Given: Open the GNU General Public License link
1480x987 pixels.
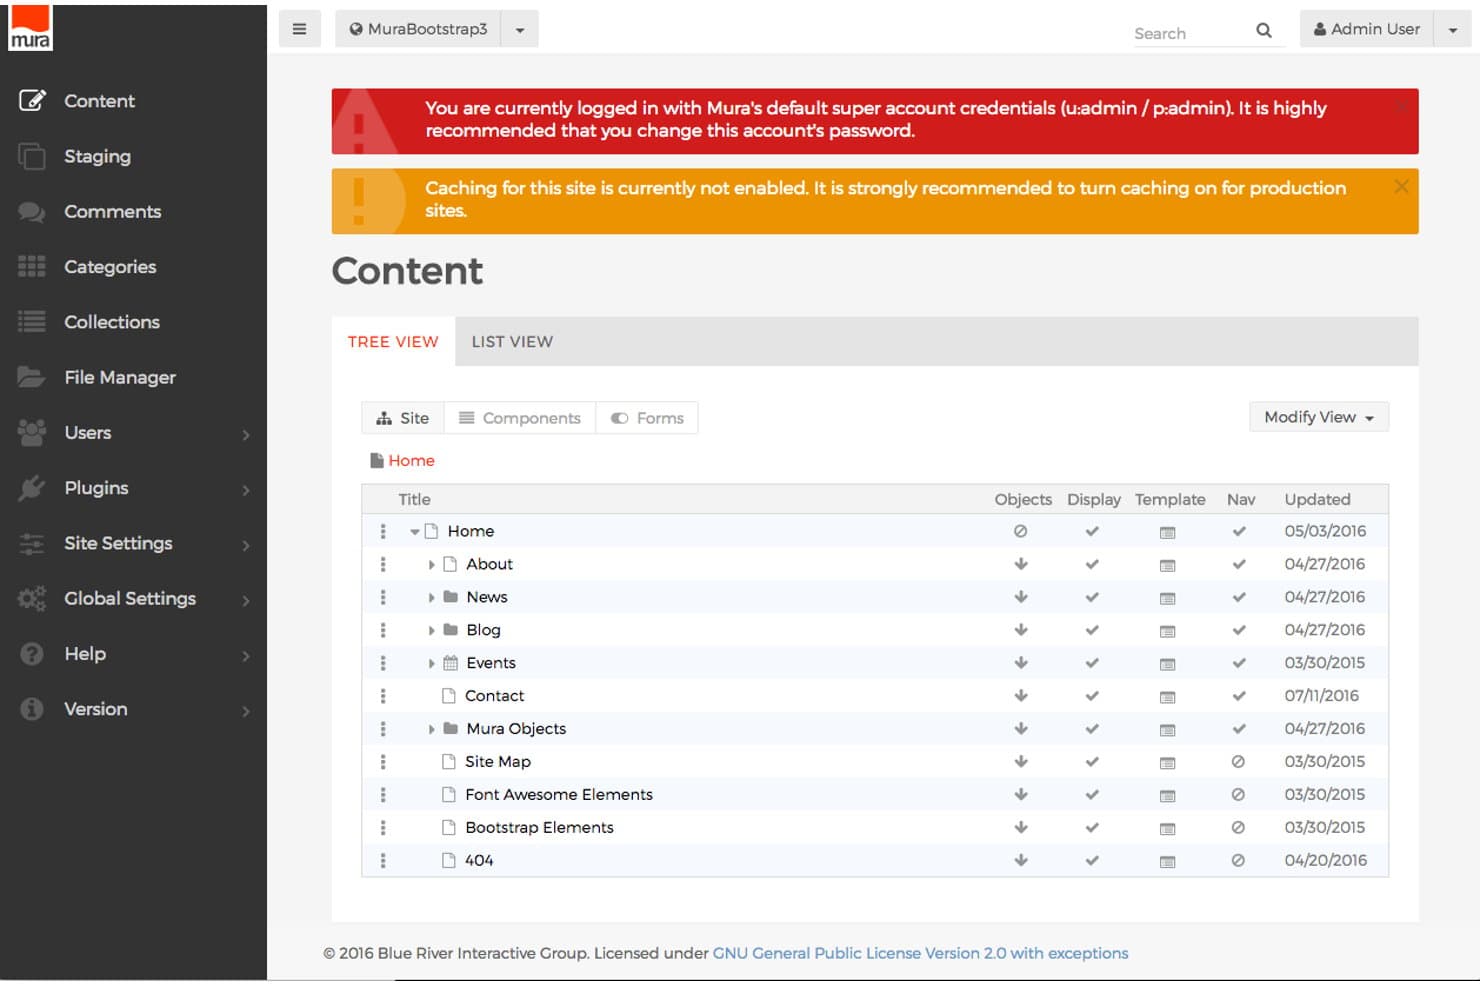Looking at the screenshot, I should tap(920, 953).
